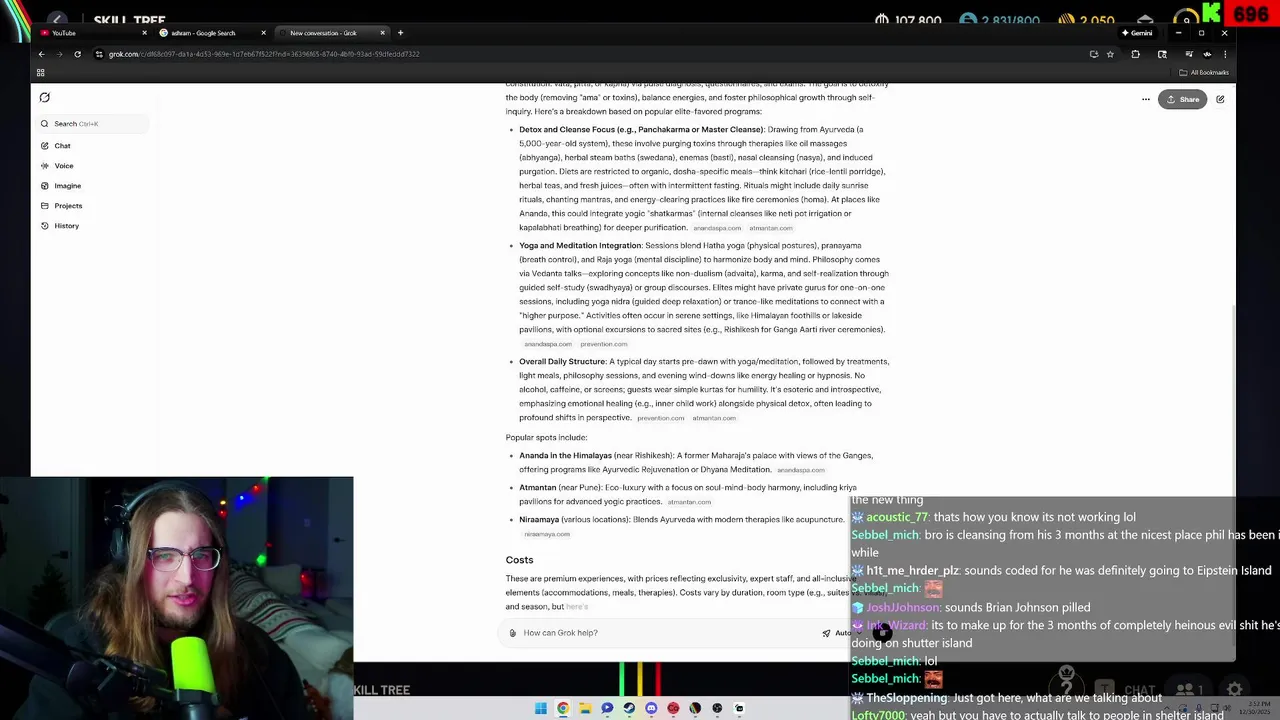Screen dimensions: 1280x720
Task: Click the attach file paperclip icon
Action: pos(512,633)
